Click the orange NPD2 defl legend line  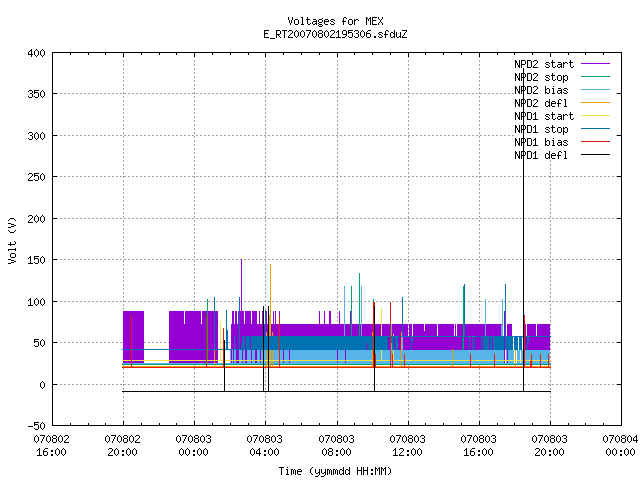coord(596,103)
